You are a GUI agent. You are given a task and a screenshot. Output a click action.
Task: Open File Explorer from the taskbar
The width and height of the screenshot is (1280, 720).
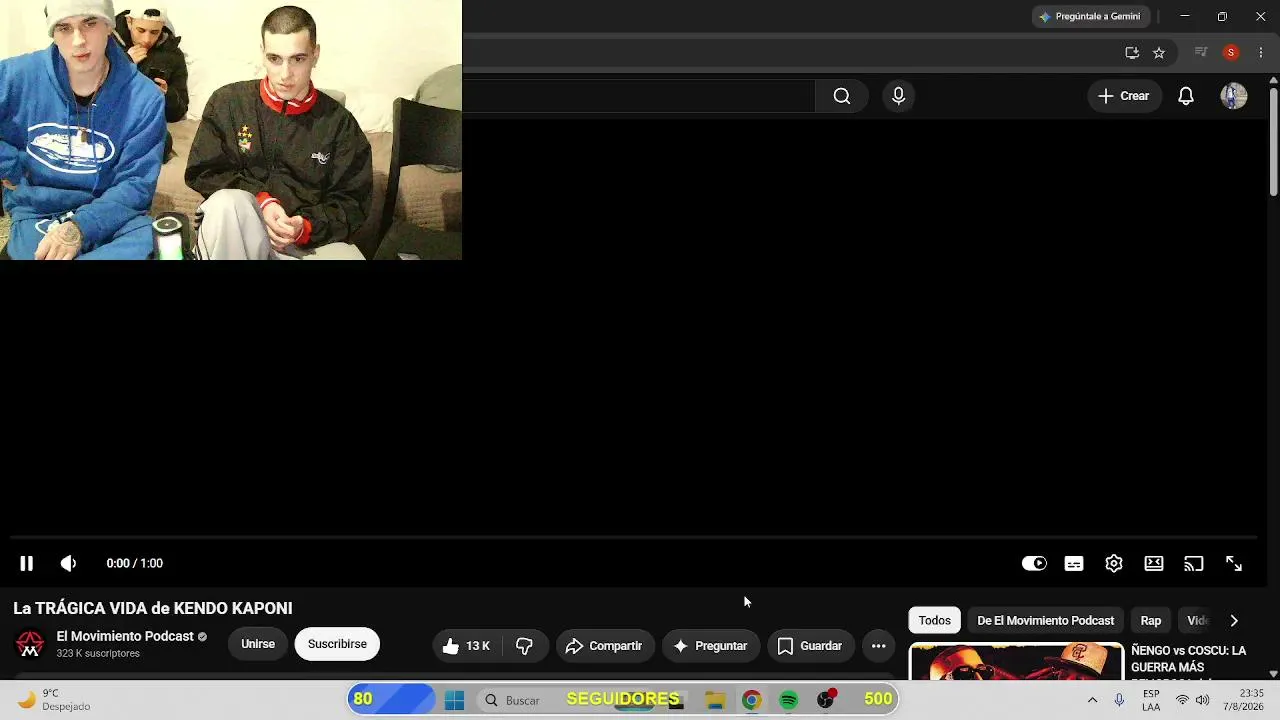(715, 700)
